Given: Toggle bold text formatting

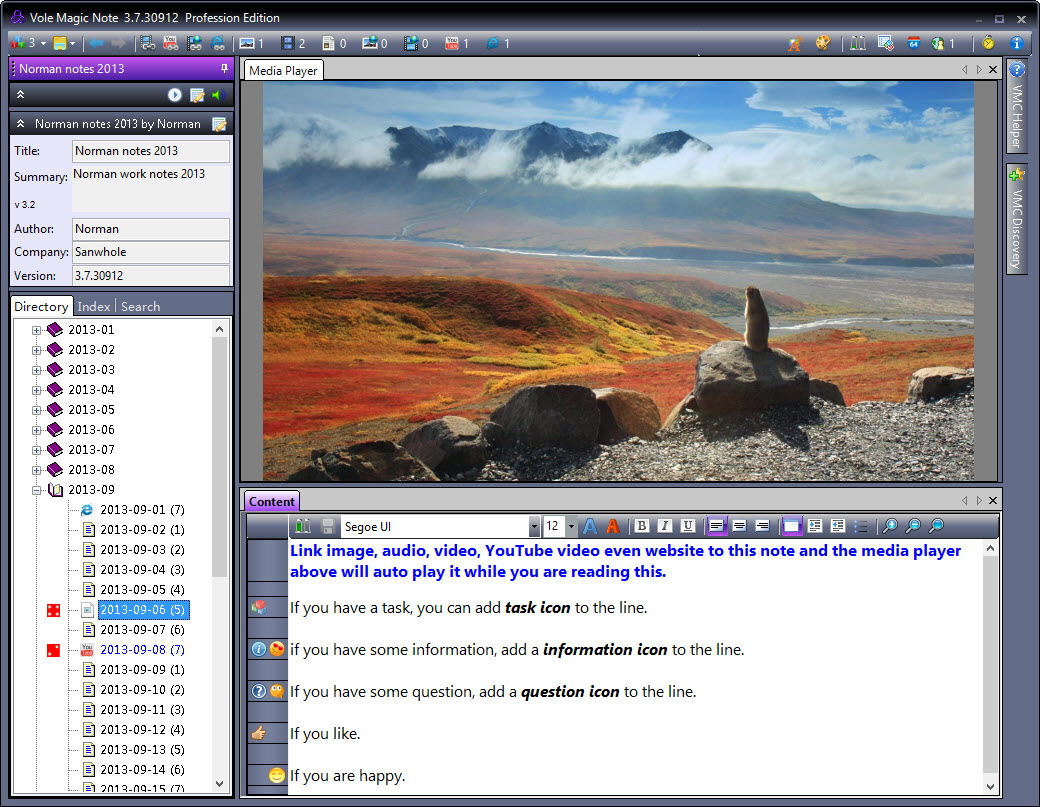Looking at the screenshot, I should pos(641,526).
